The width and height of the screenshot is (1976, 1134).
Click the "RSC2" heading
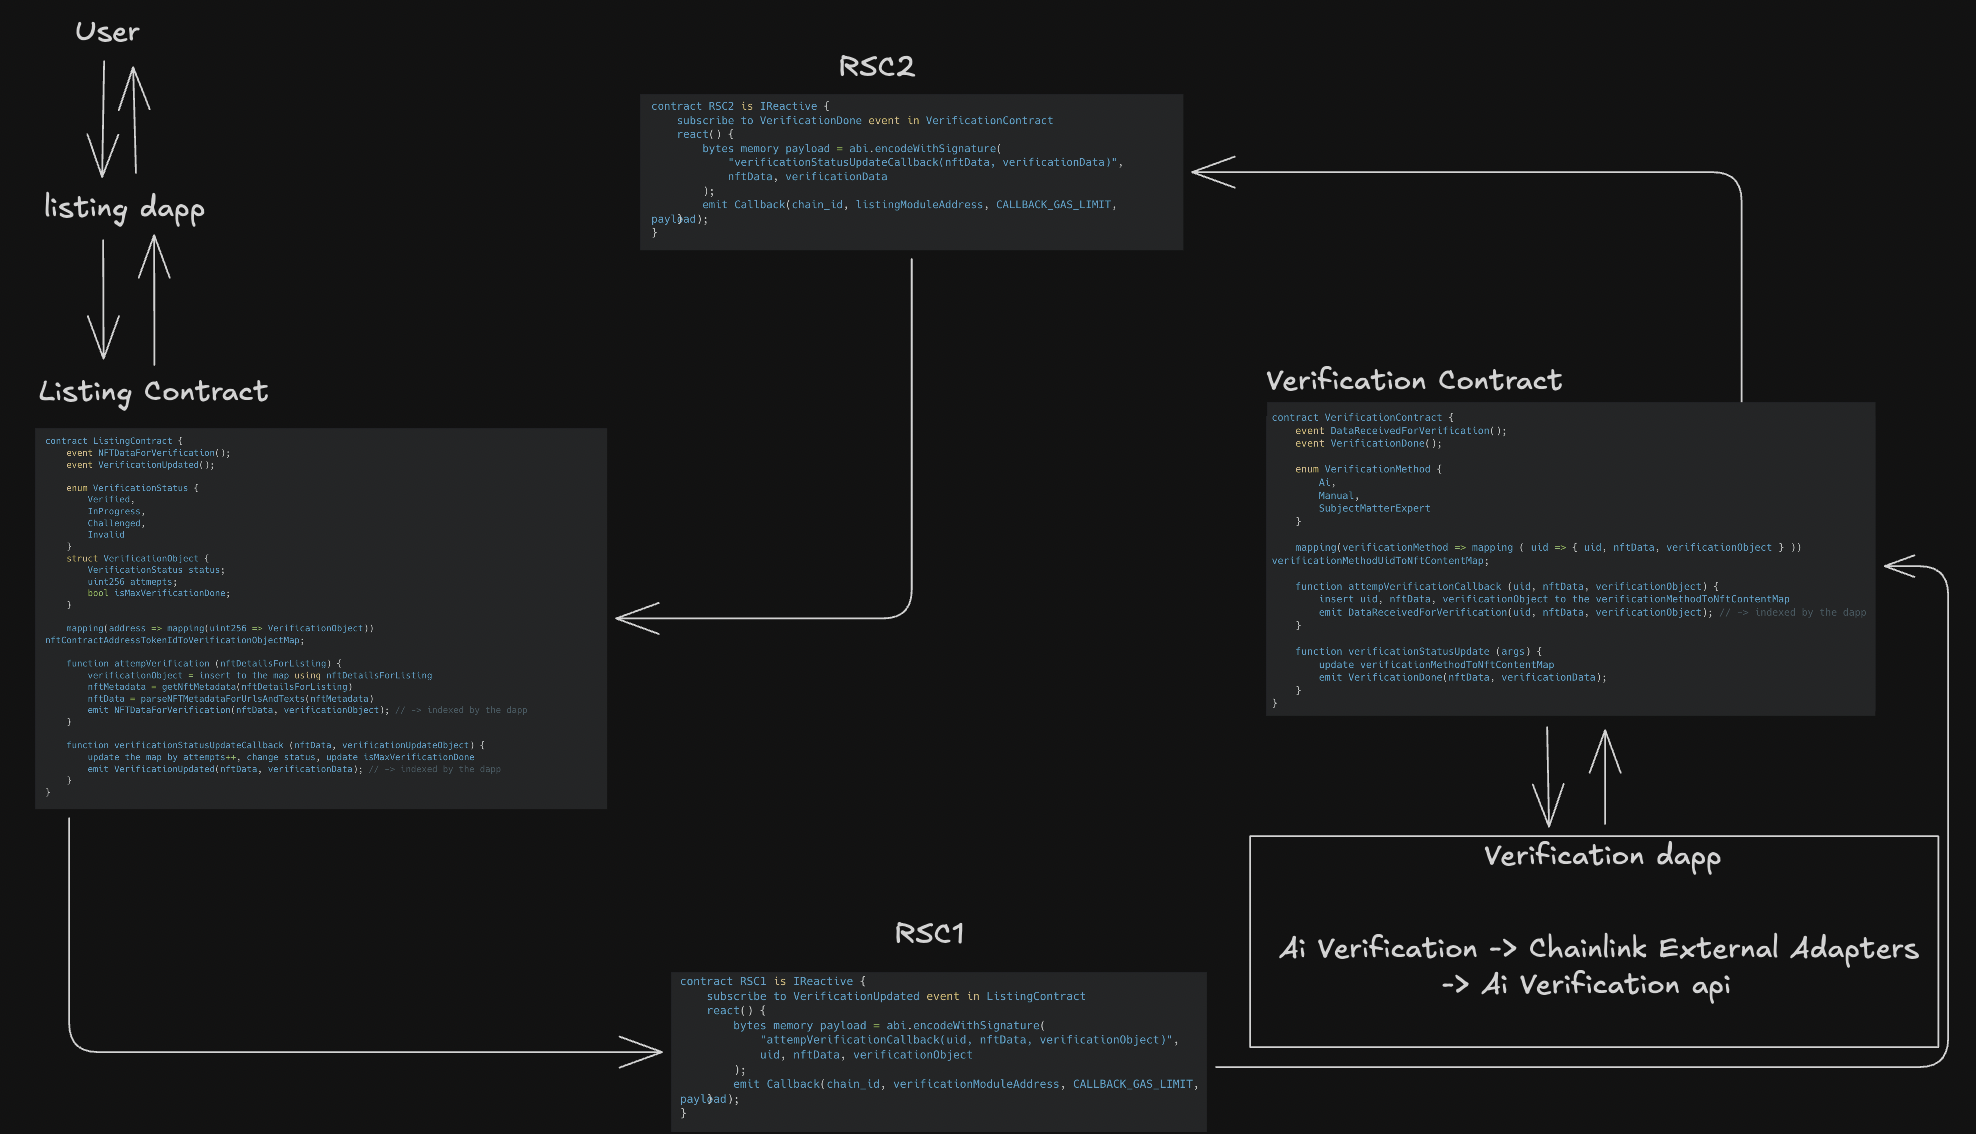click(x=876, y=66)
